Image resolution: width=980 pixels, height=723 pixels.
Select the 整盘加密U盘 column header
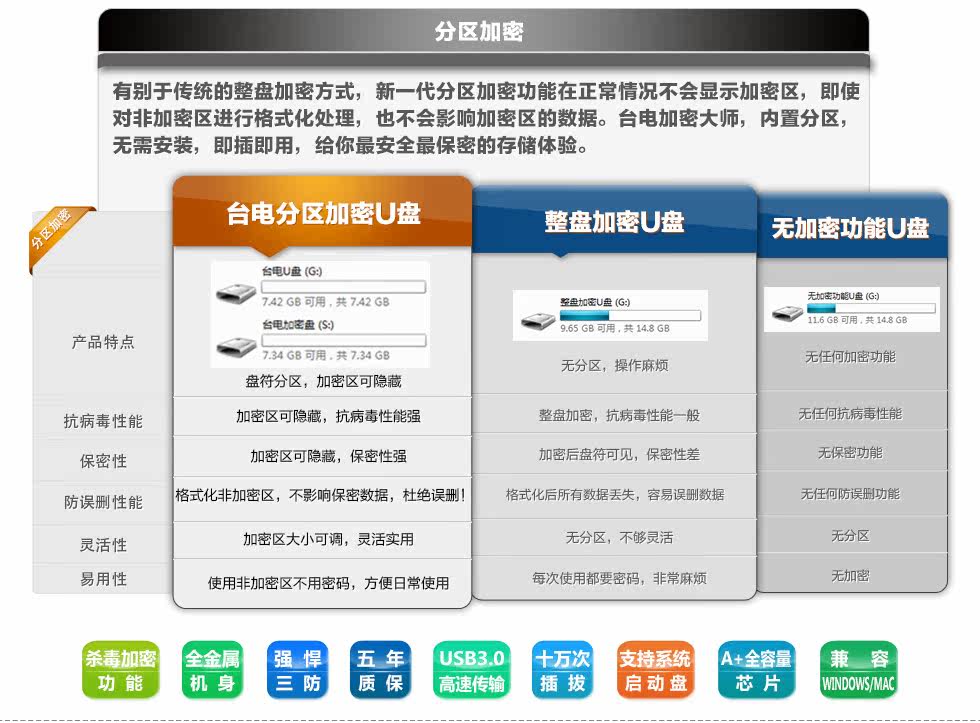click(614, 221)
